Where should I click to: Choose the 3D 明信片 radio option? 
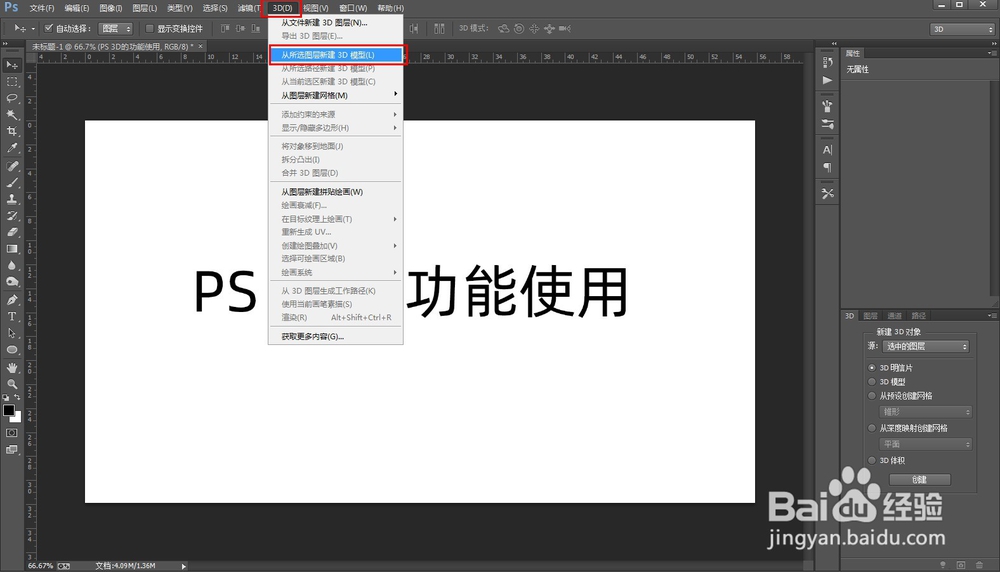pos(872,368)
